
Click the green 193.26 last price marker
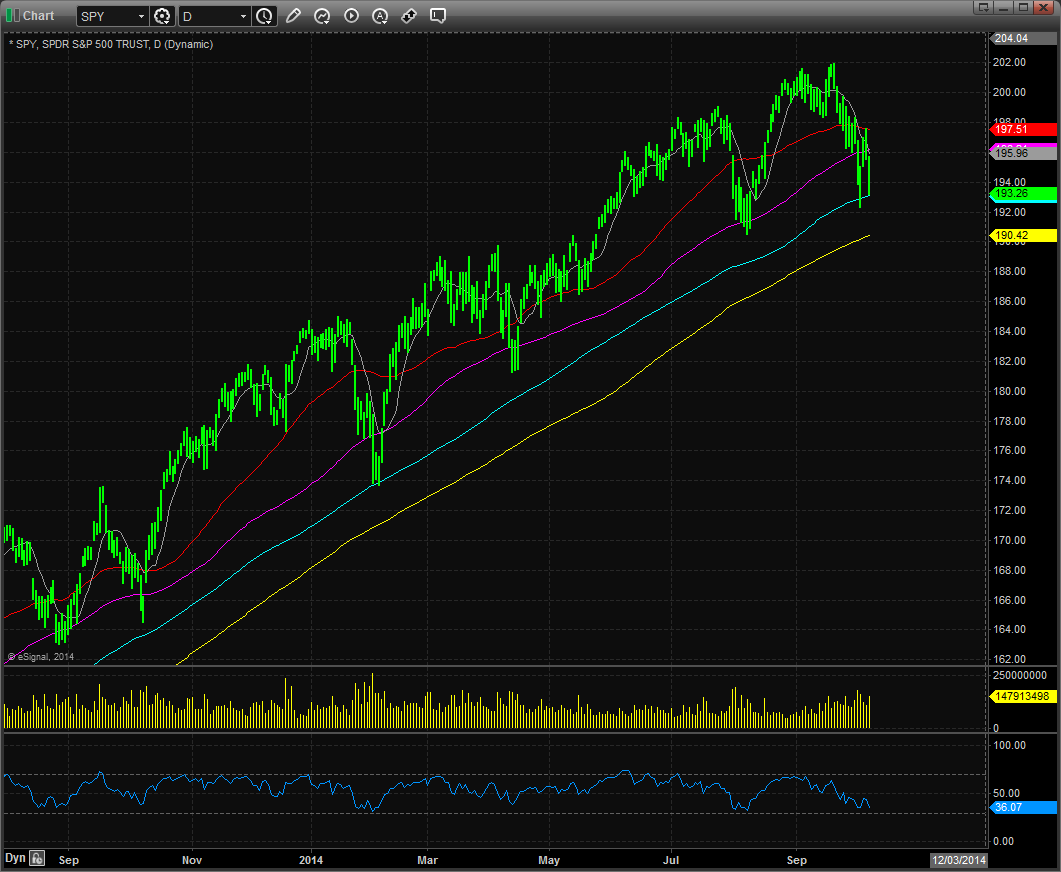[1022, 193]
